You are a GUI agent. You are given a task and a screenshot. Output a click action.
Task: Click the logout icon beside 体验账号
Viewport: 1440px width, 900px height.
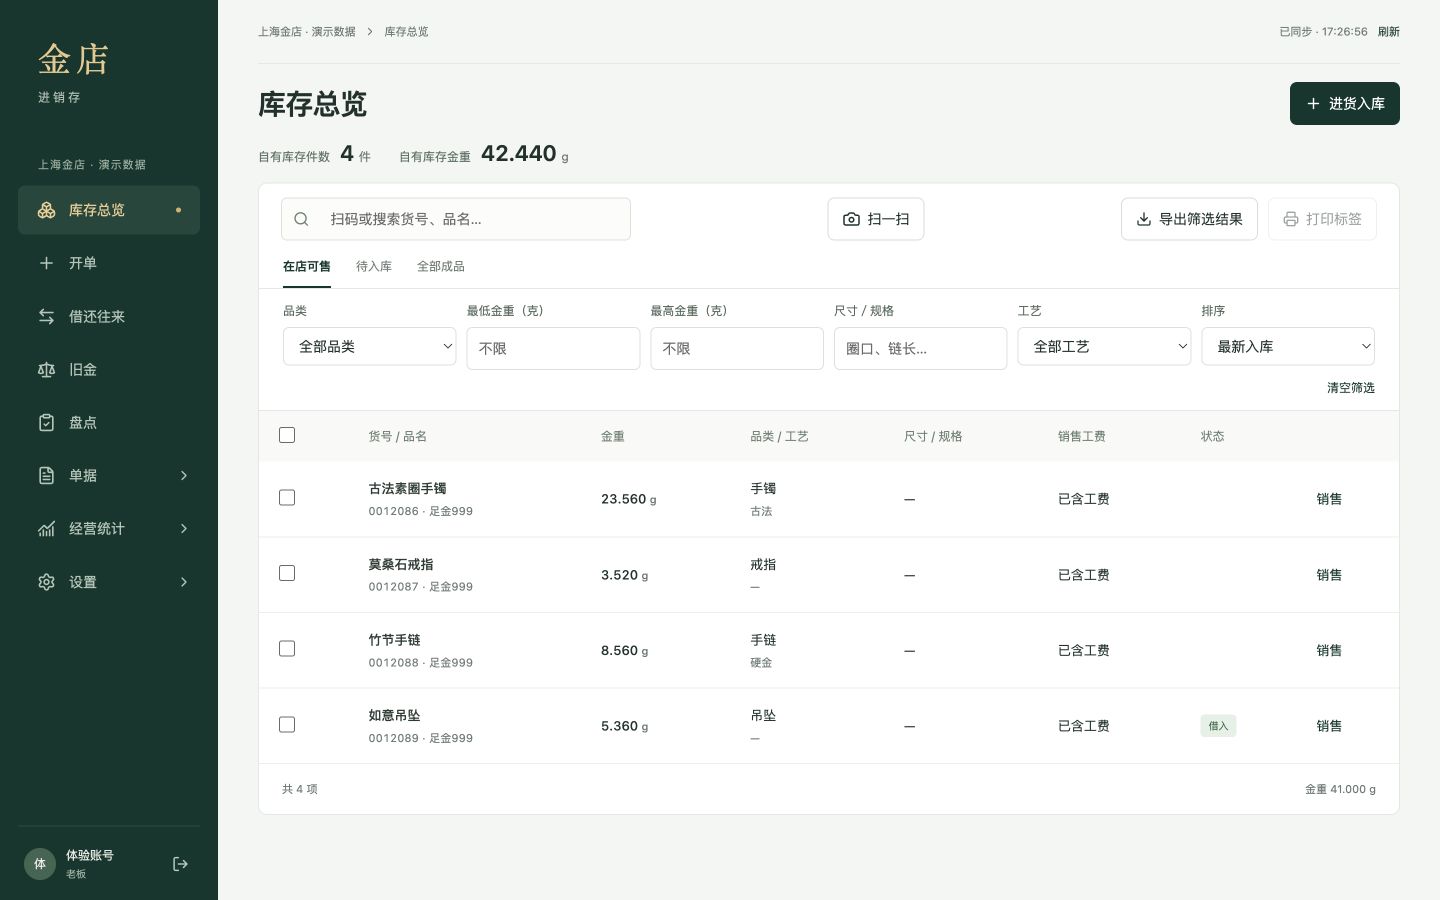(180, 864)
